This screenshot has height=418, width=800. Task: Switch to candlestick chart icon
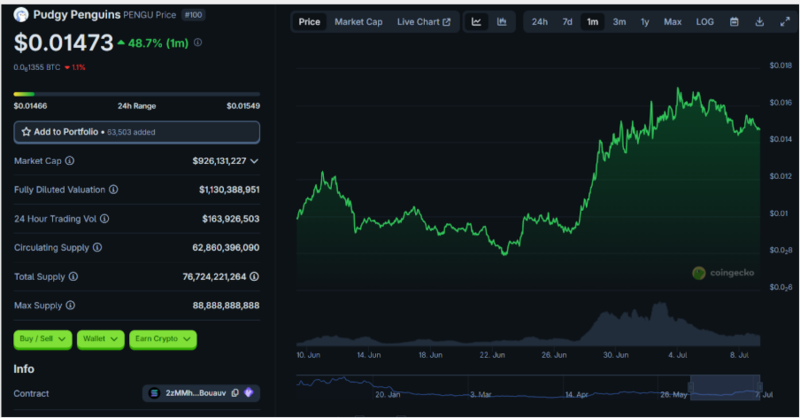501,22
